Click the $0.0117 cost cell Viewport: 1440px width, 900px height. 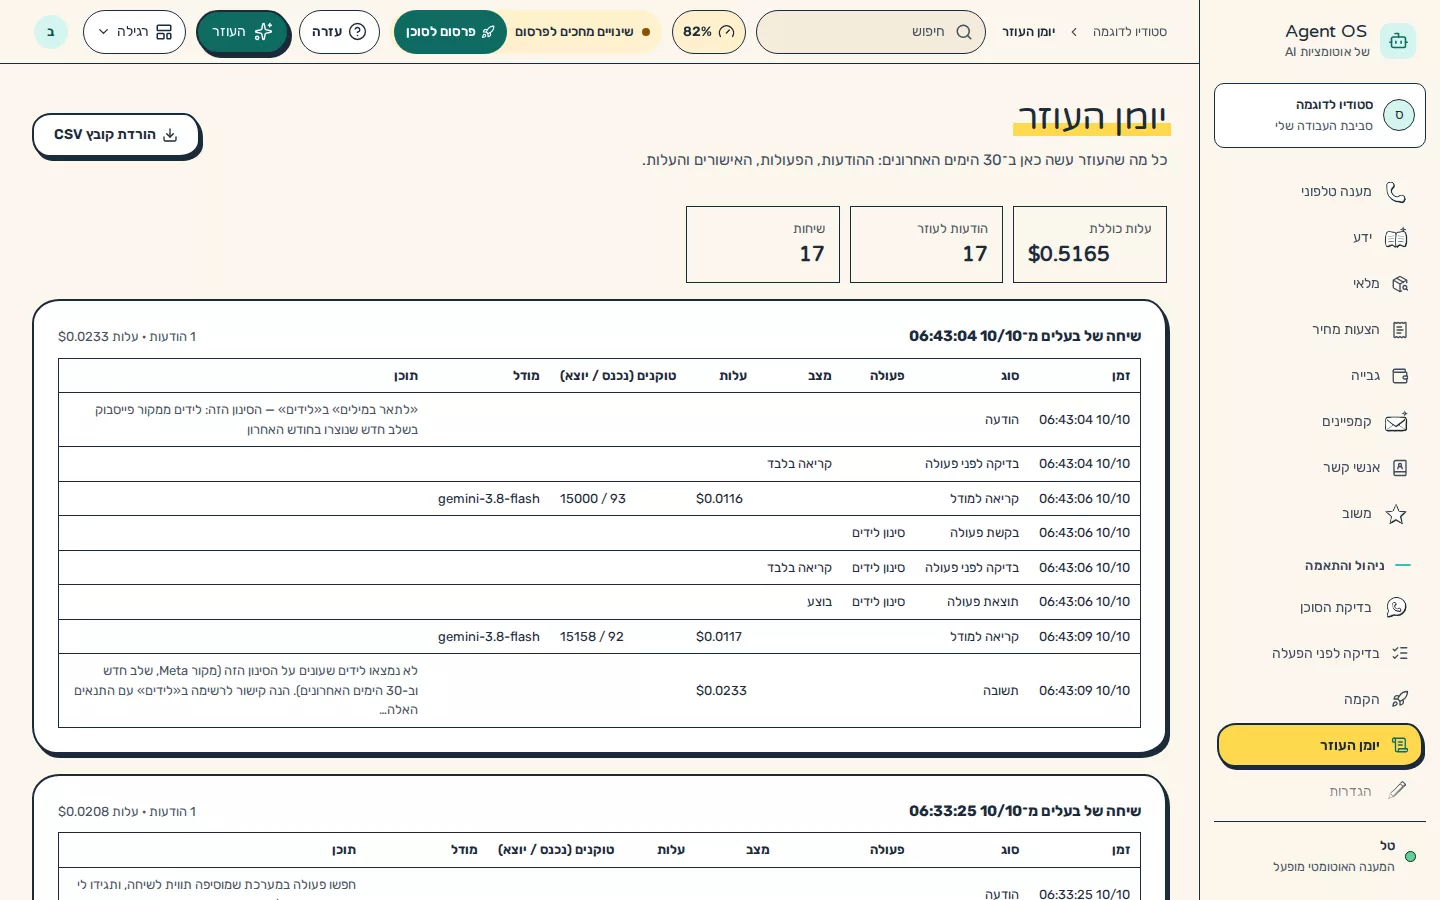point(719,637)
